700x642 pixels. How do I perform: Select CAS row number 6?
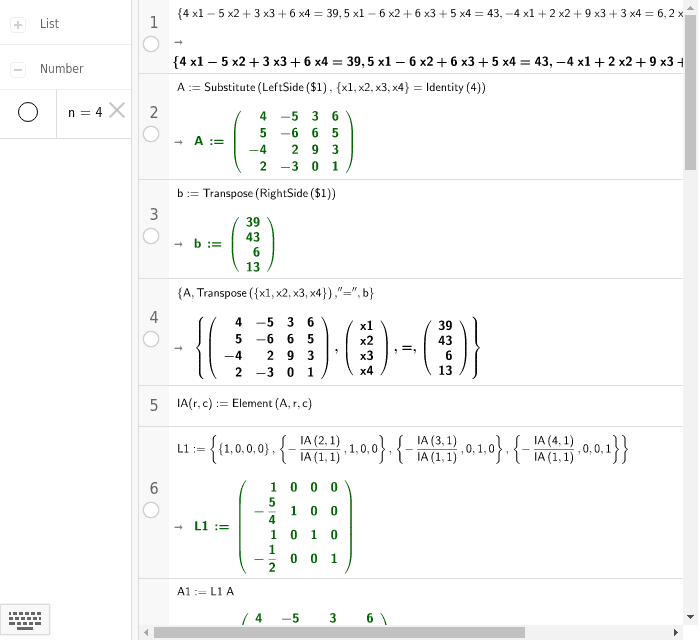154,488
